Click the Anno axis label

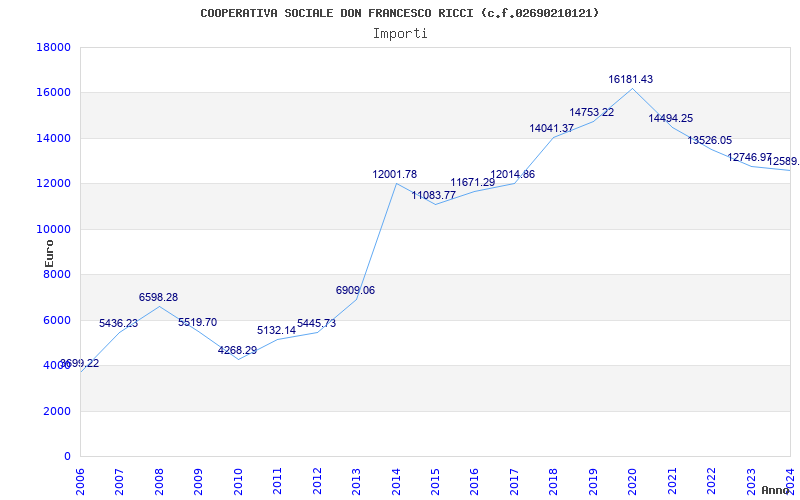tap(775, 490)
